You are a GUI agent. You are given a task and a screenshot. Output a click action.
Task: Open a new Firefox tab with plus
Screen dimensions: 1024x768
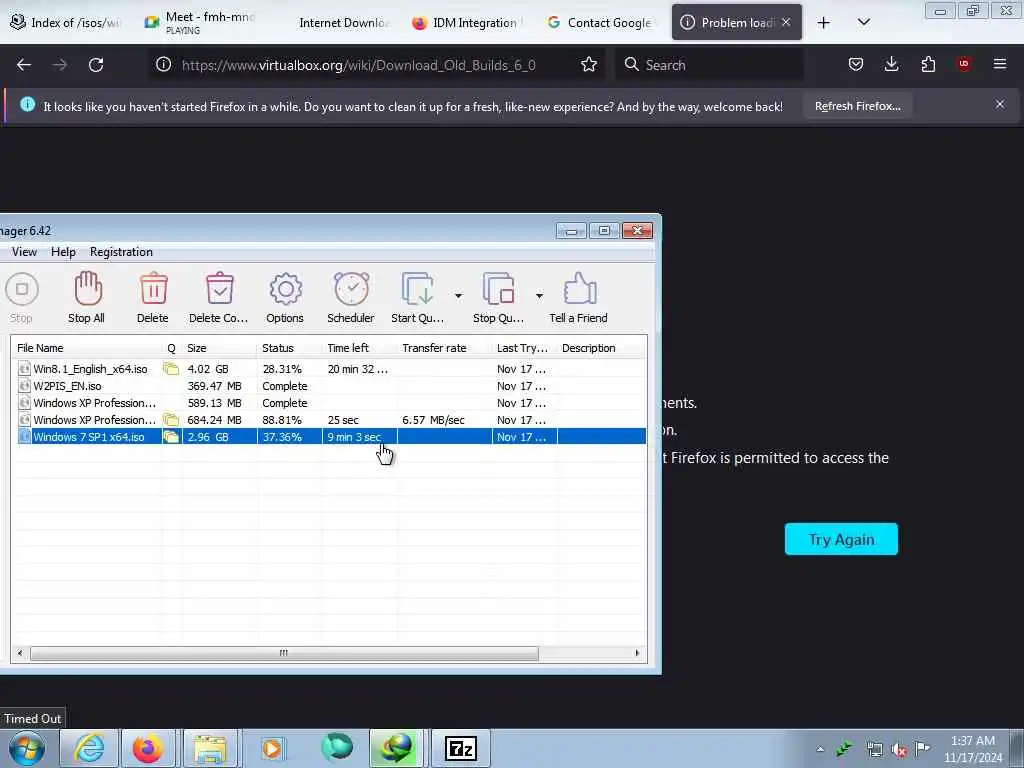(x=824, y=23)
